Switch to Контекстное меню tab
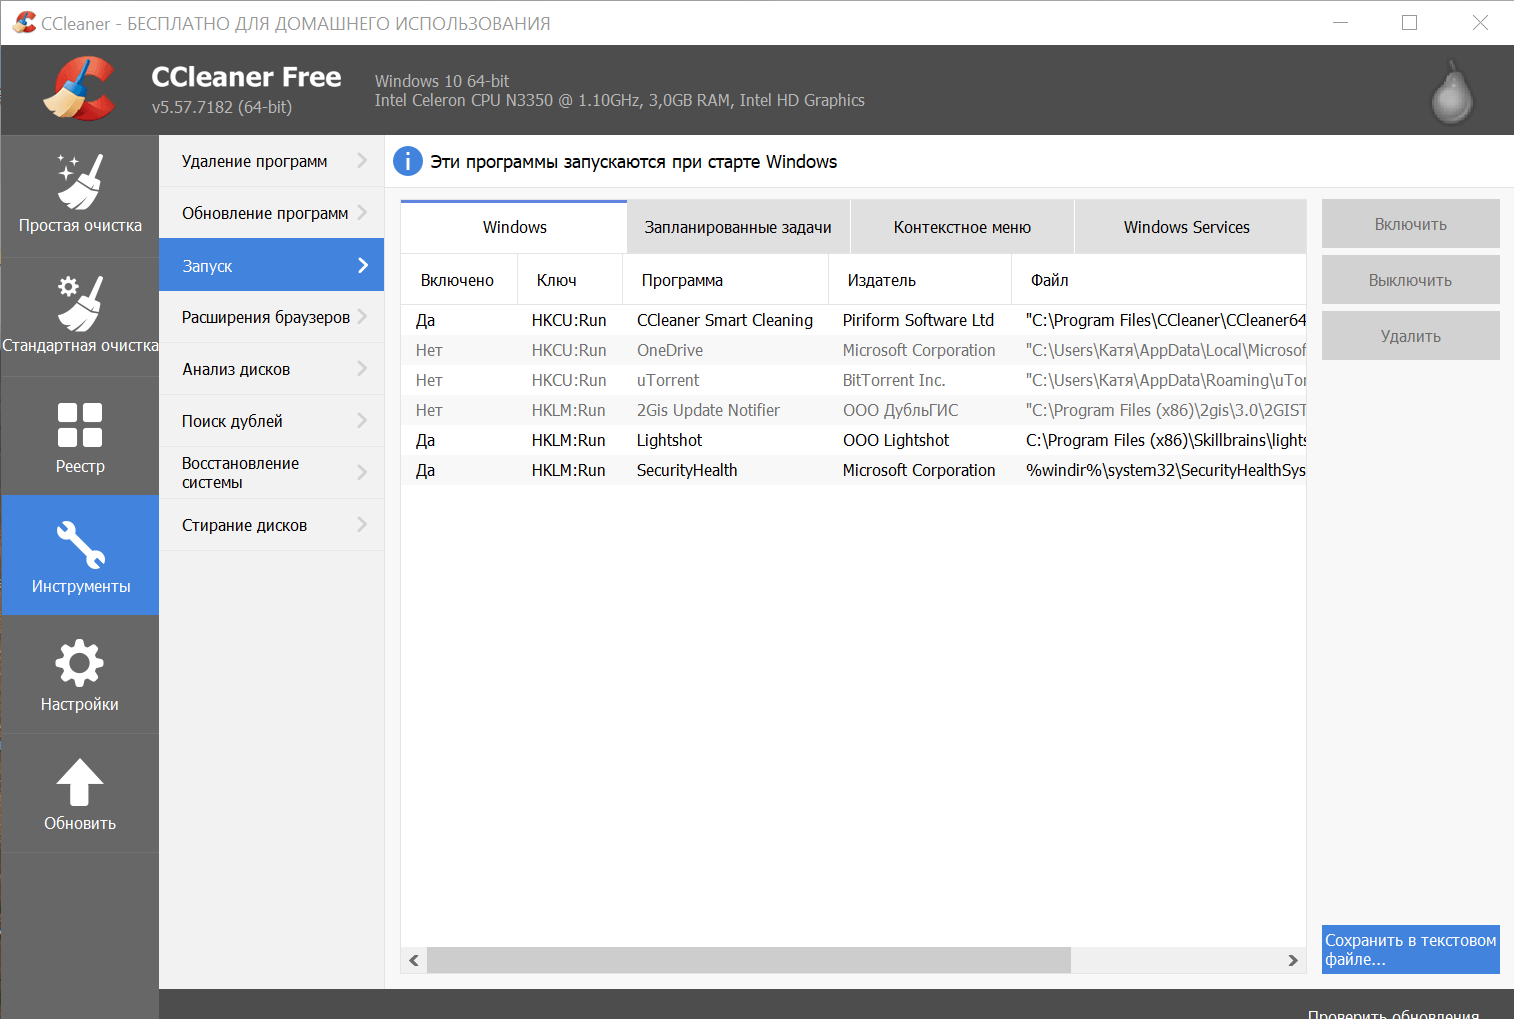This screenshot has height=1019, width=1514. (x=962, y=227)
